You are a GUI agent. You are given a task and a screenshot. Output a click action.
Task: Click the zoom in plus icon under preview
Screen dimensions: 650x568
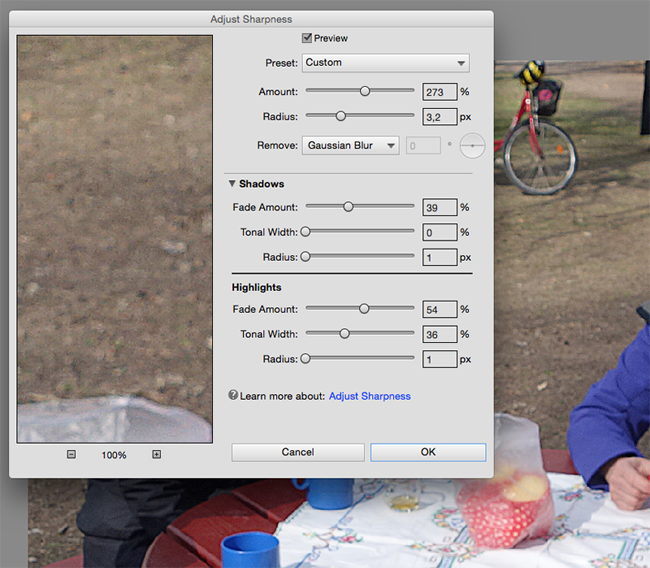[156, 454]
